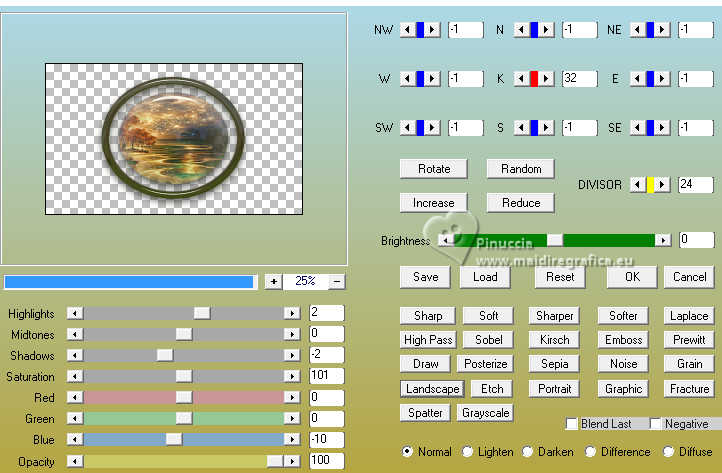The width and height of the screenshot is (722, 473).
Task: Decrease the NW kernel value arrow
Action: [407, 30]
